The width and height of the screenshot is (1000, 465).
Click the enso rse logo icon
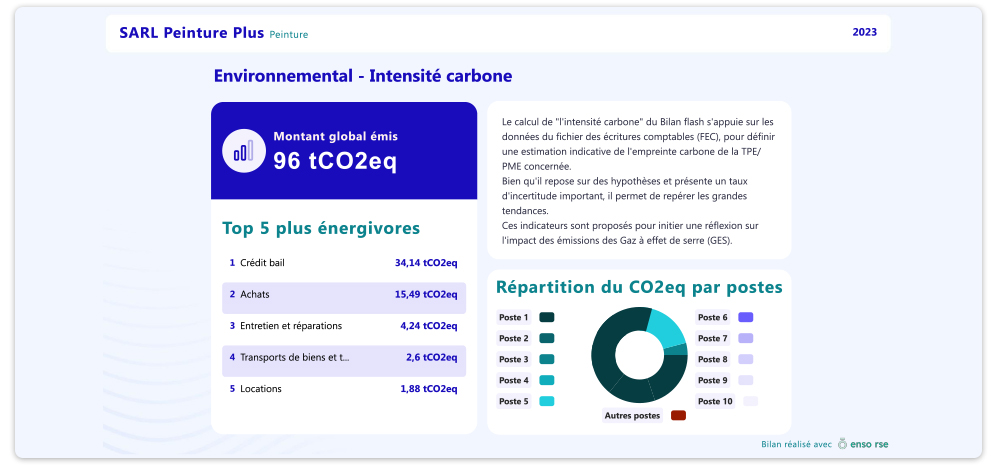pyautogui.click(x=842, y=444)
